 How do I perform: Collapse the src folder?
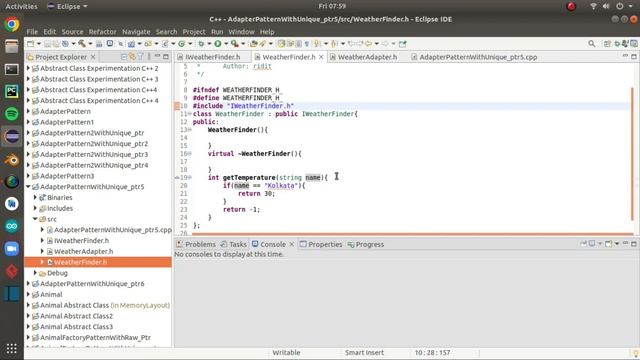(x=35, y=219)
